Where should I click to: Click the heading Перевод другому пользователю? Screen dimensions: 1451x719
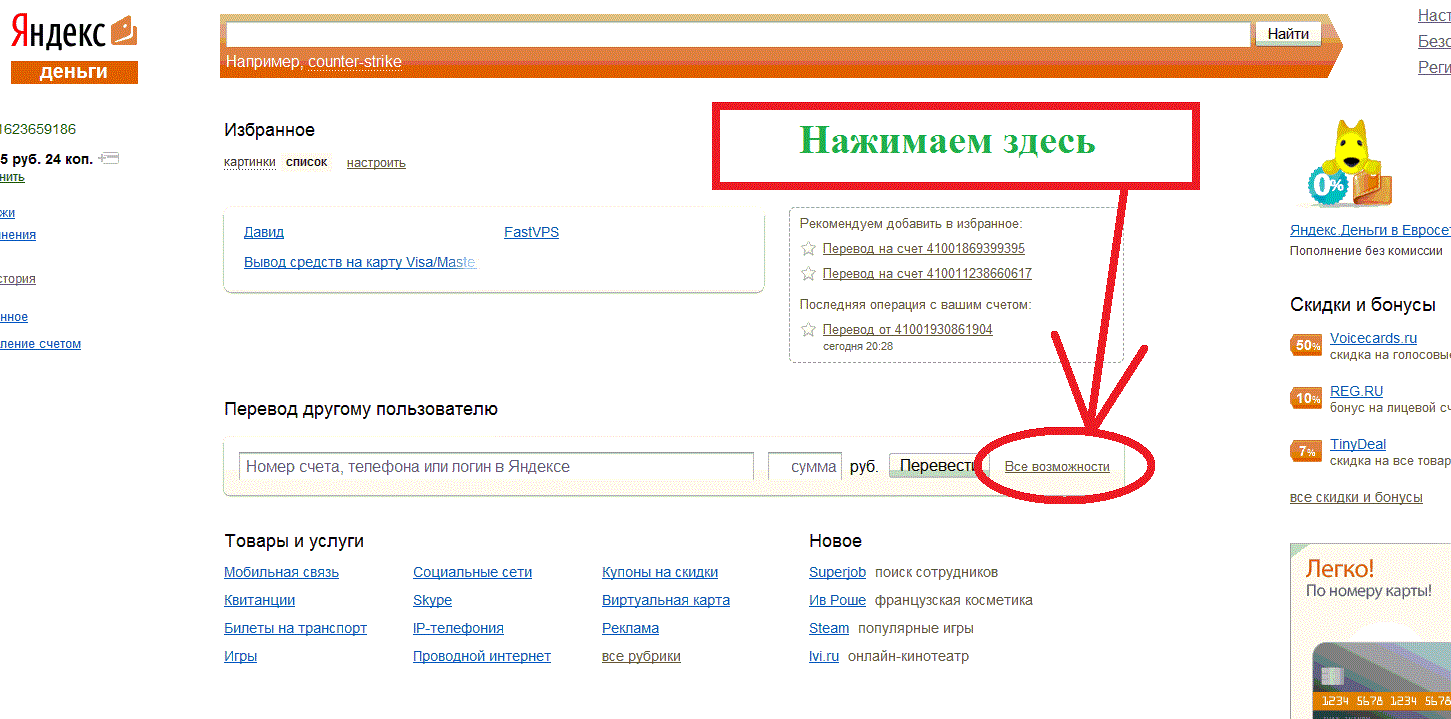coord(361,409)
